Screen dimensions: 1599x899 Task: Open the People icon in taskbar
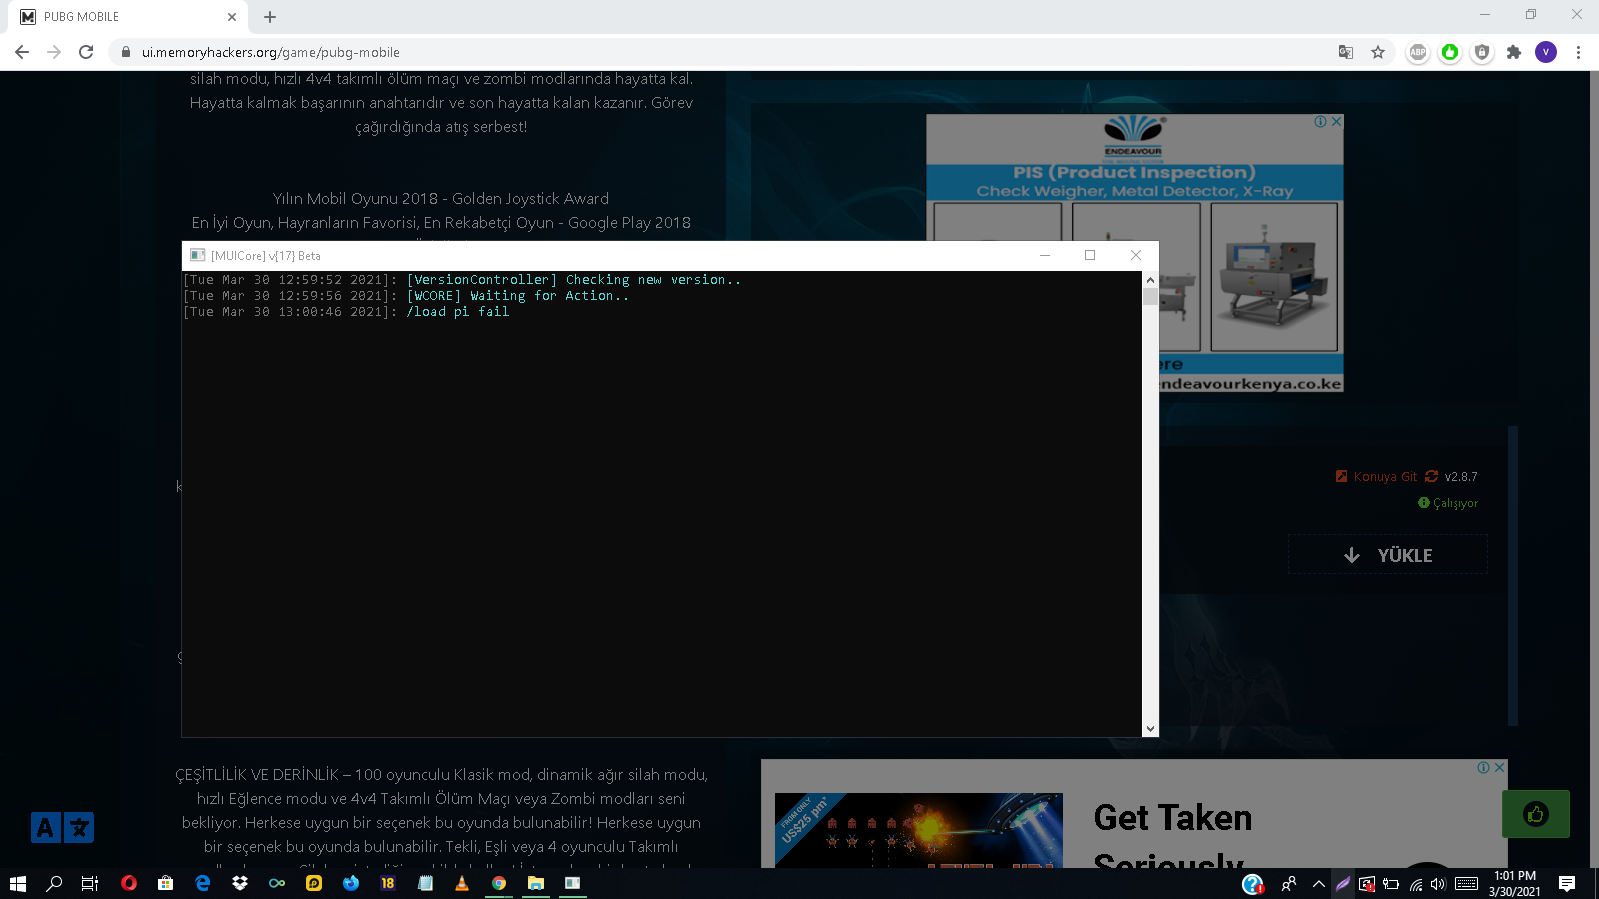[1289, 884]
